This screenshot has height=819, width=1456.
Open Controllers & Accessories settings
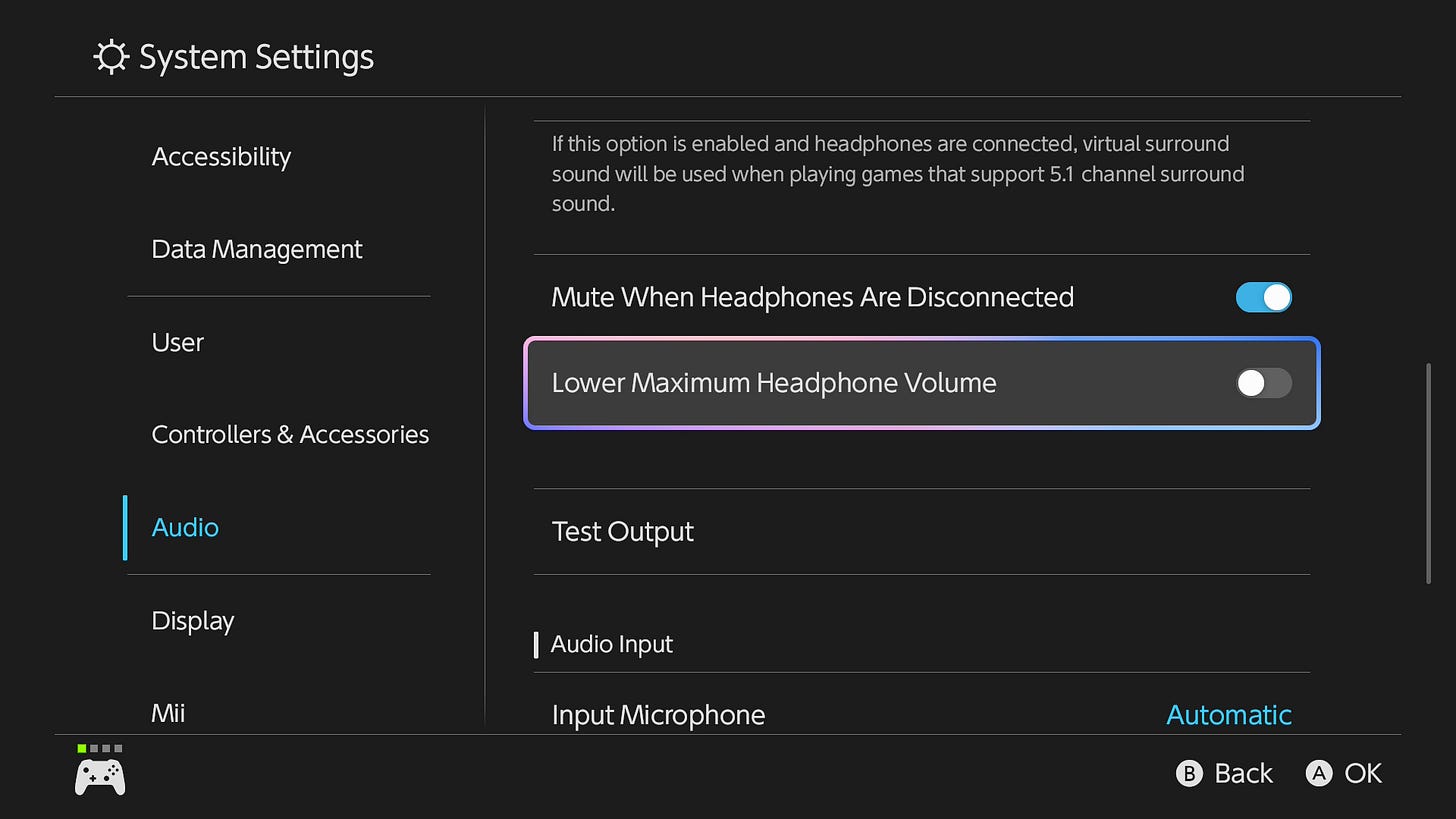pos(290,434)
